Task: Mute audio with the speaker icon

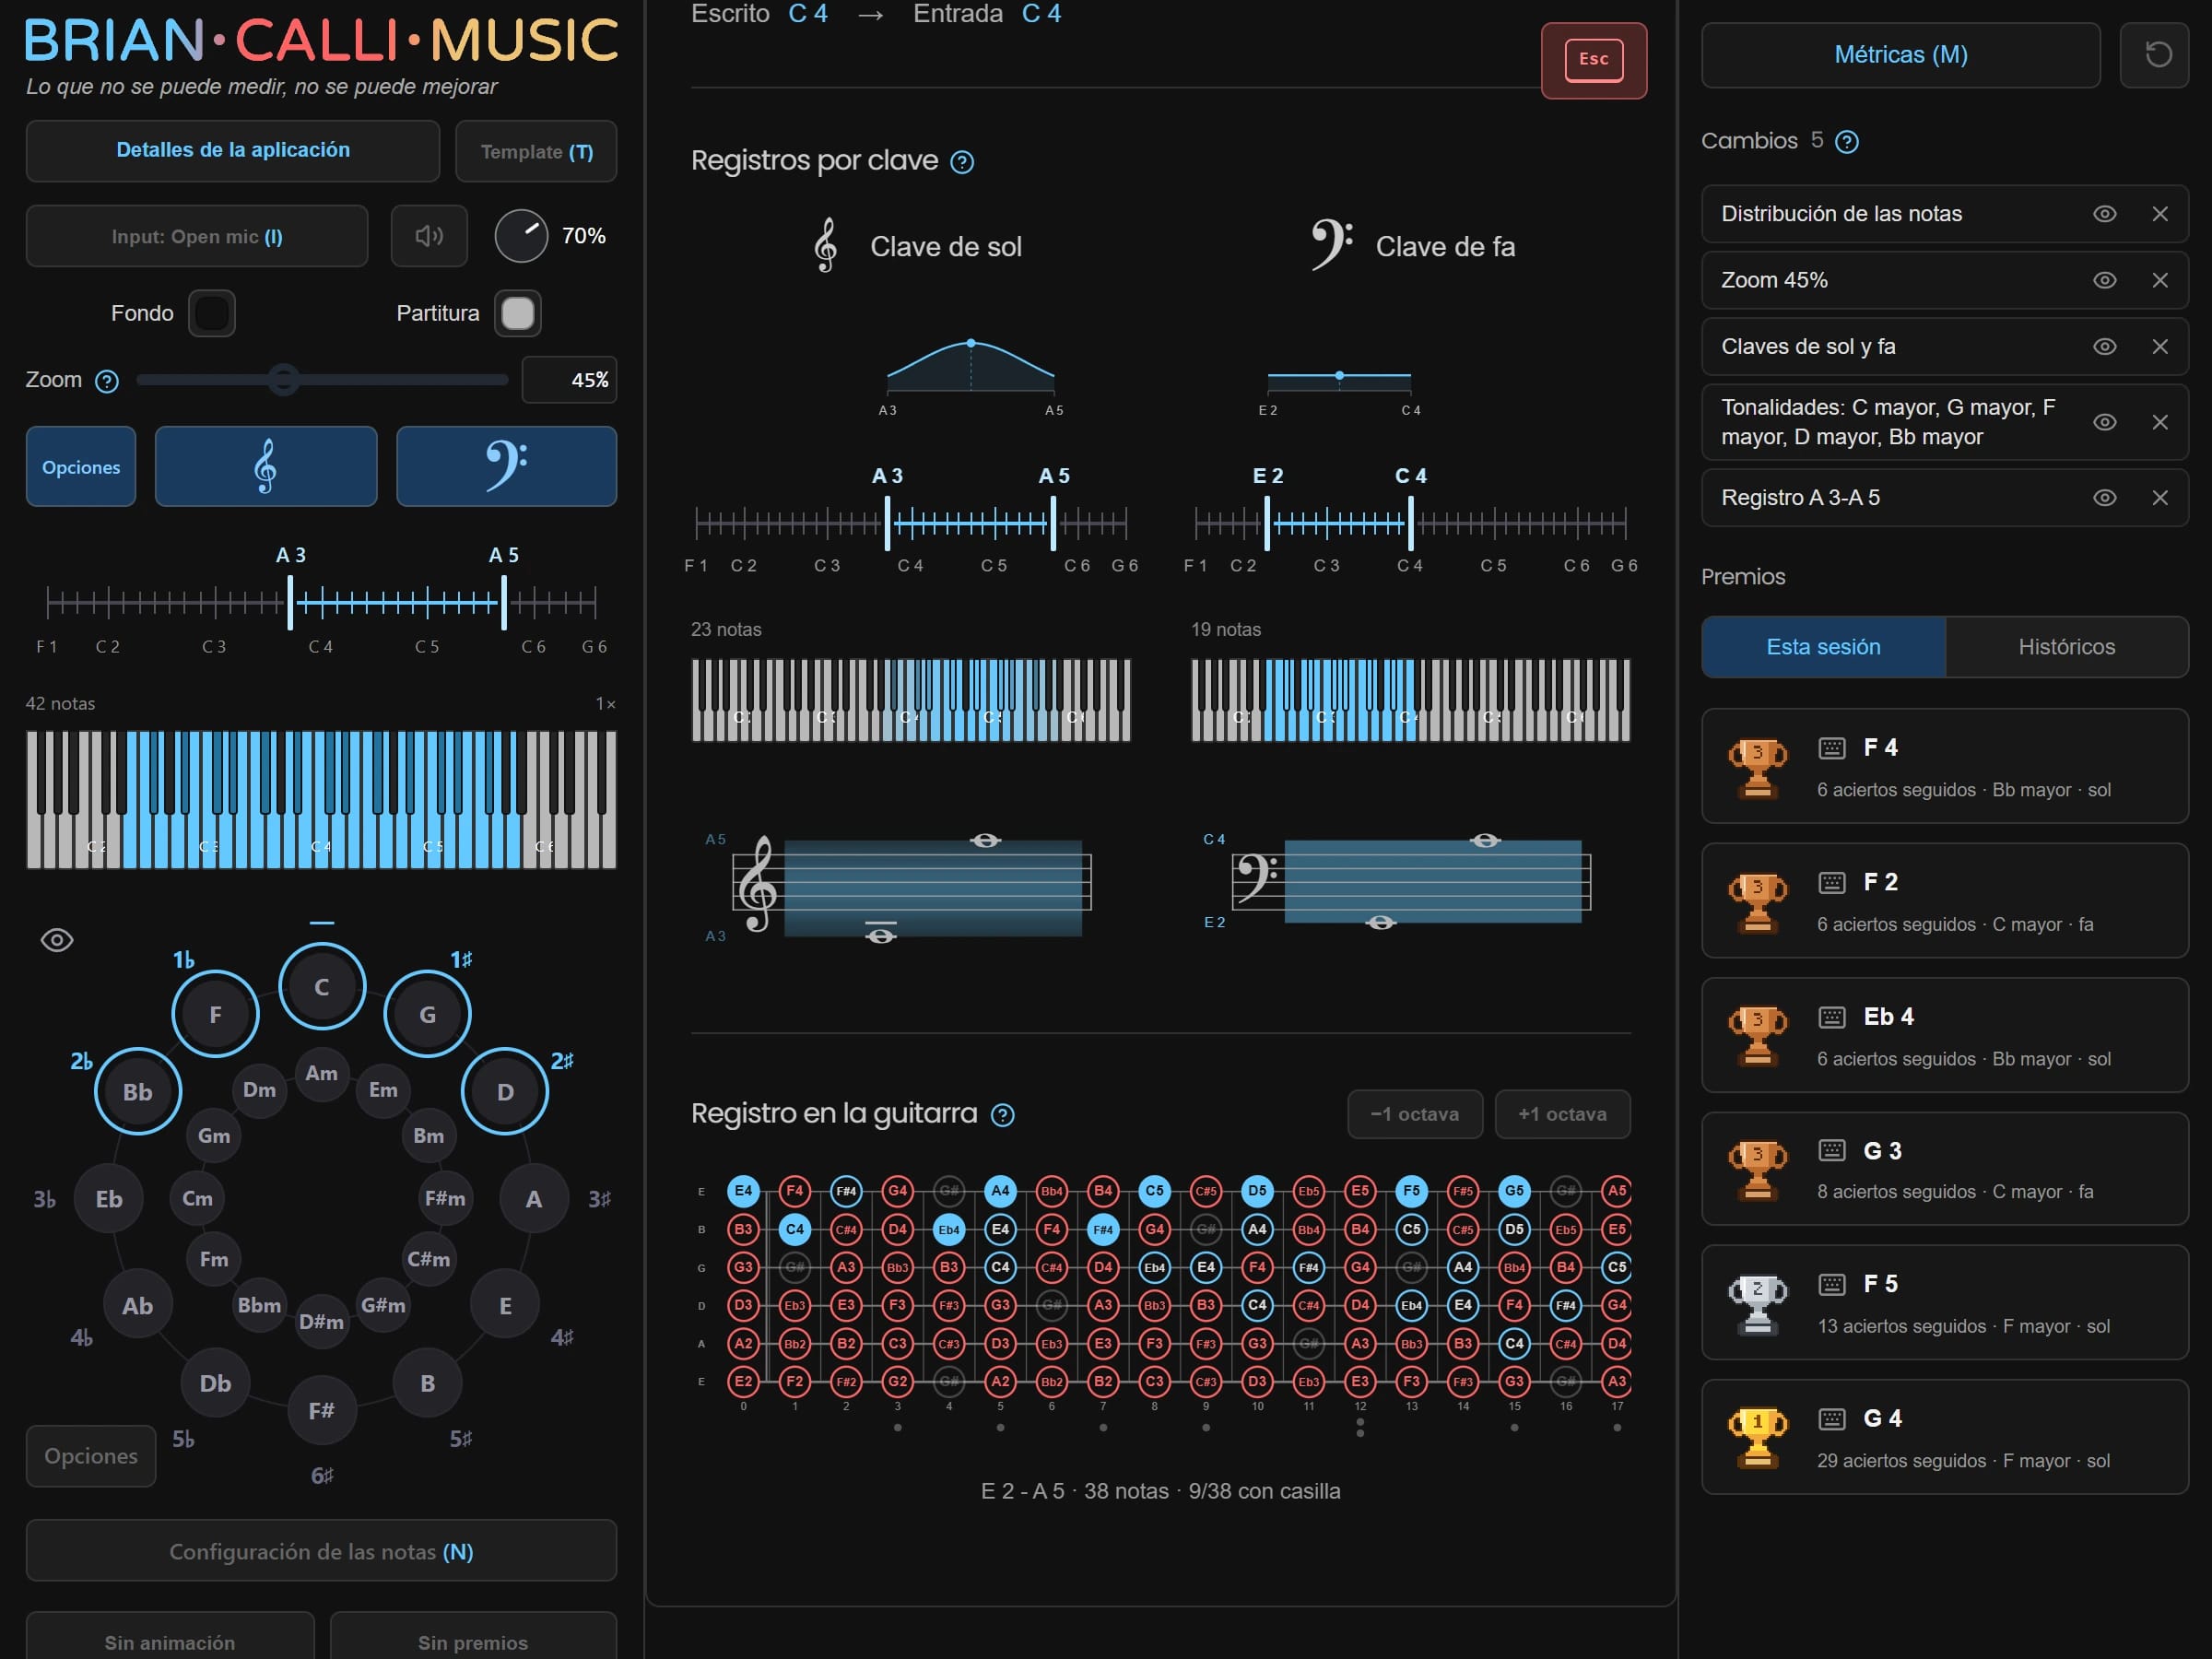Action: pyautogui.click(x=429, y=236)
